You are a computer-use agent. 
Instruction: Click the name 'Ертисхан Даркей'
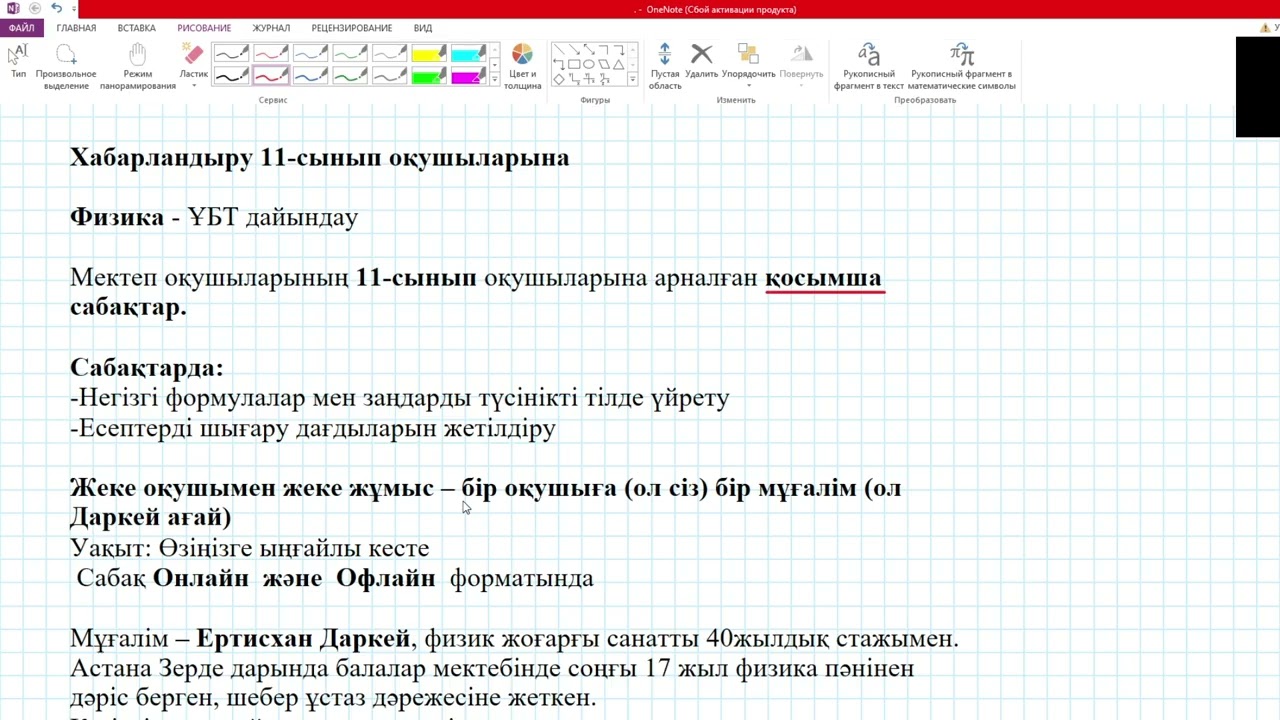click(303, 639)
